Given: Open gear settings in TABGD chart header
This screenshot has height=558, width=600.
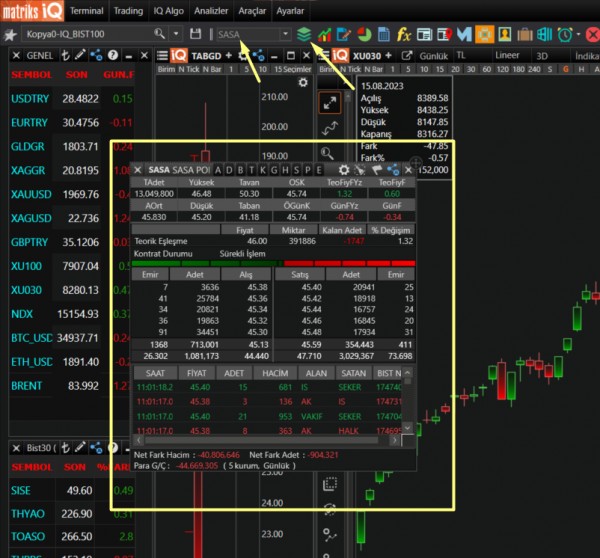Looking at the screenshot, I should click(x=243, y=56).
